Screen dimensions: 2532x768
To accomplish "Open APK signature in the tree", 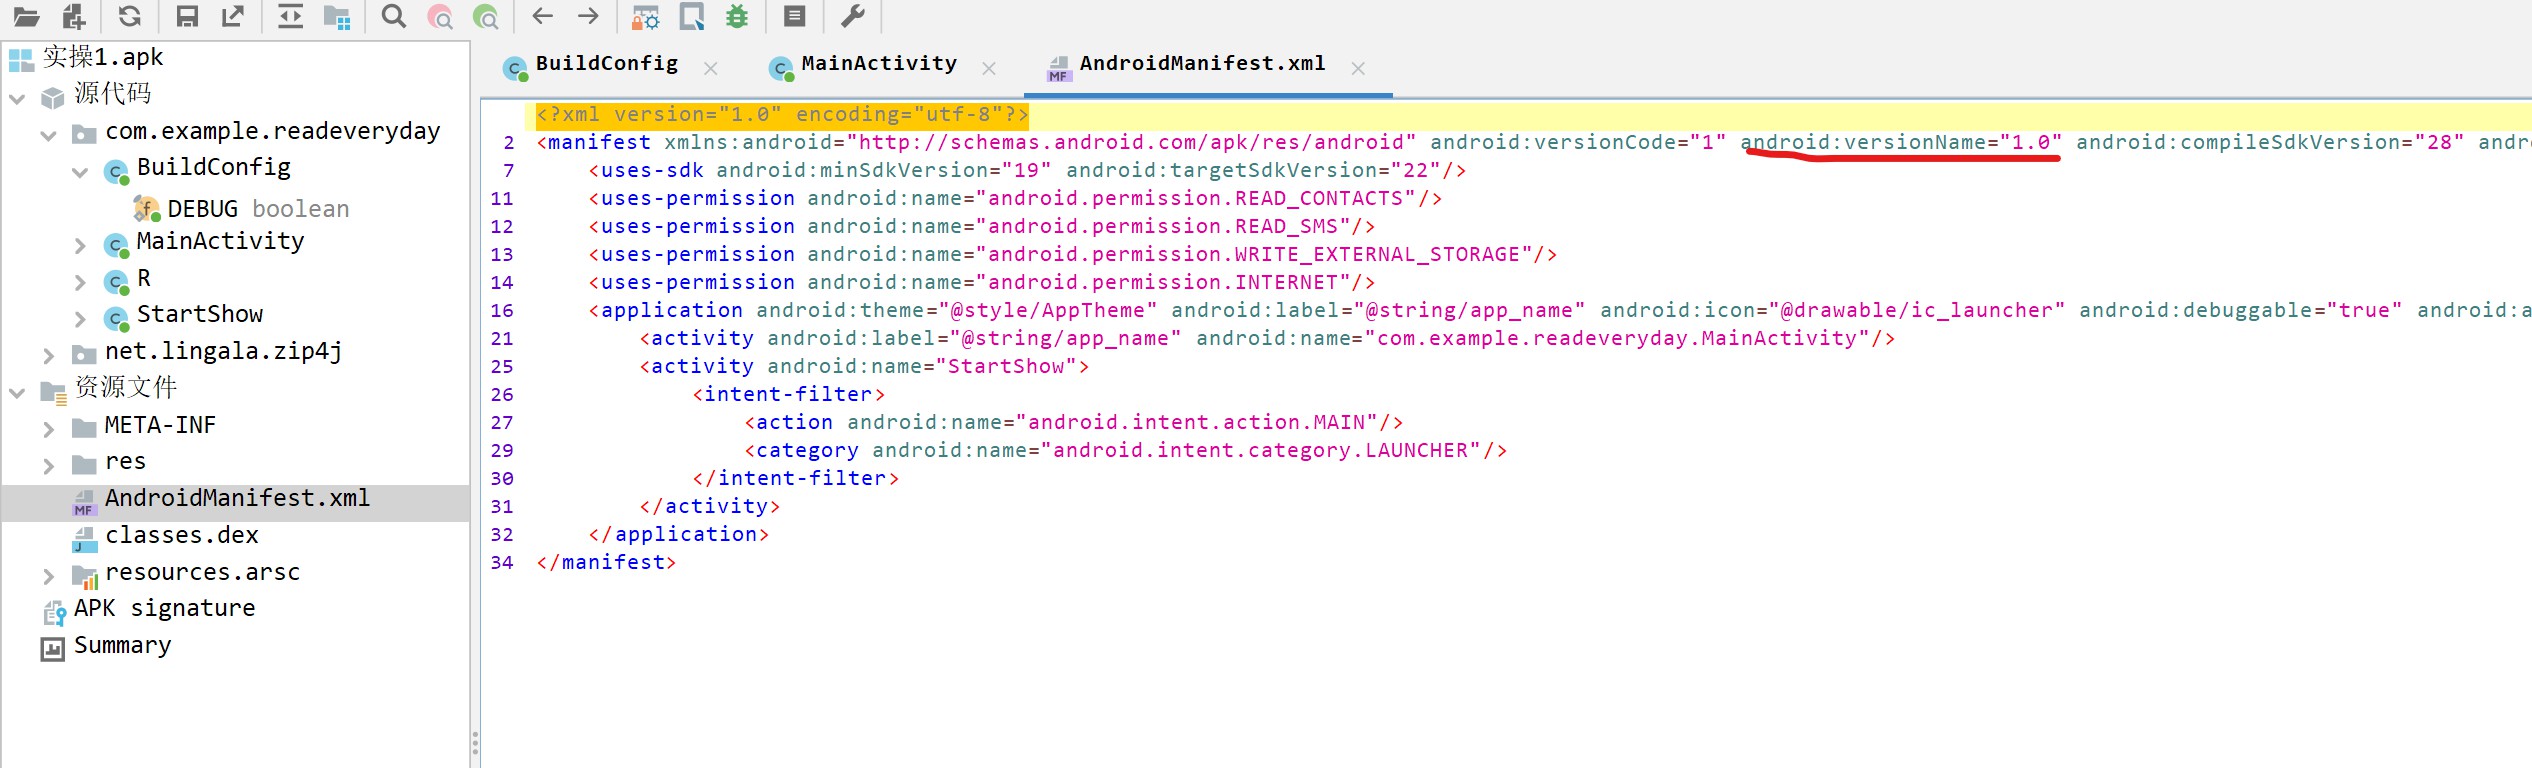I will pos(164,609).
